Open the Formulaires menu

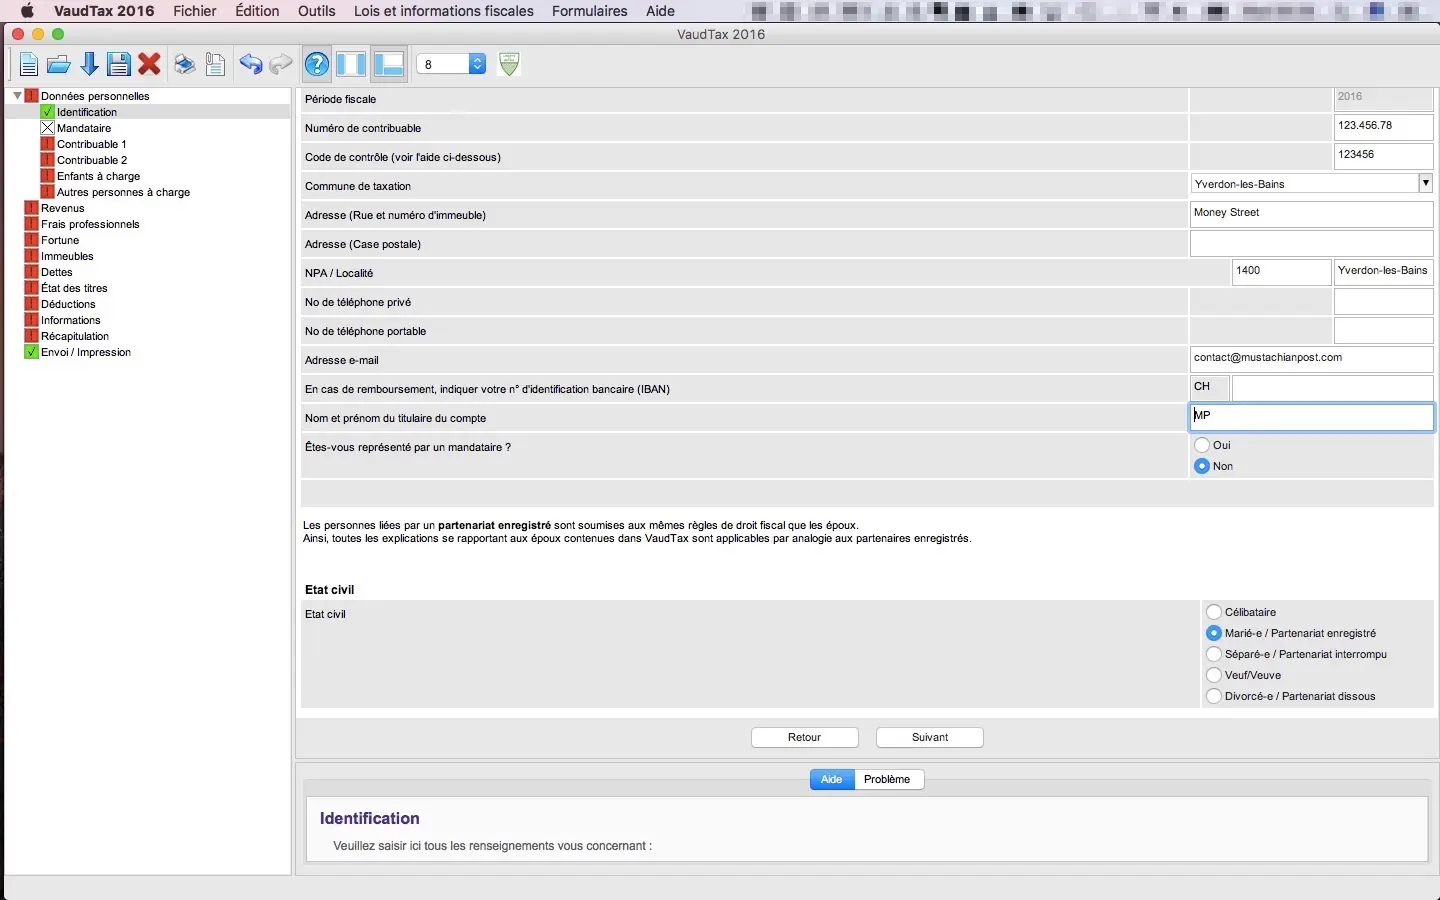[590, 11]
